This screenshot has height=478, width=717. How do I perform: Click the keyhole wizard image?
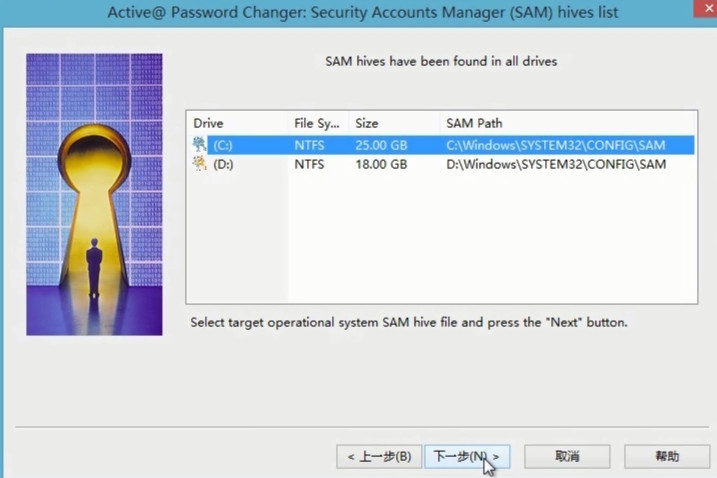[x=94, y=194]
